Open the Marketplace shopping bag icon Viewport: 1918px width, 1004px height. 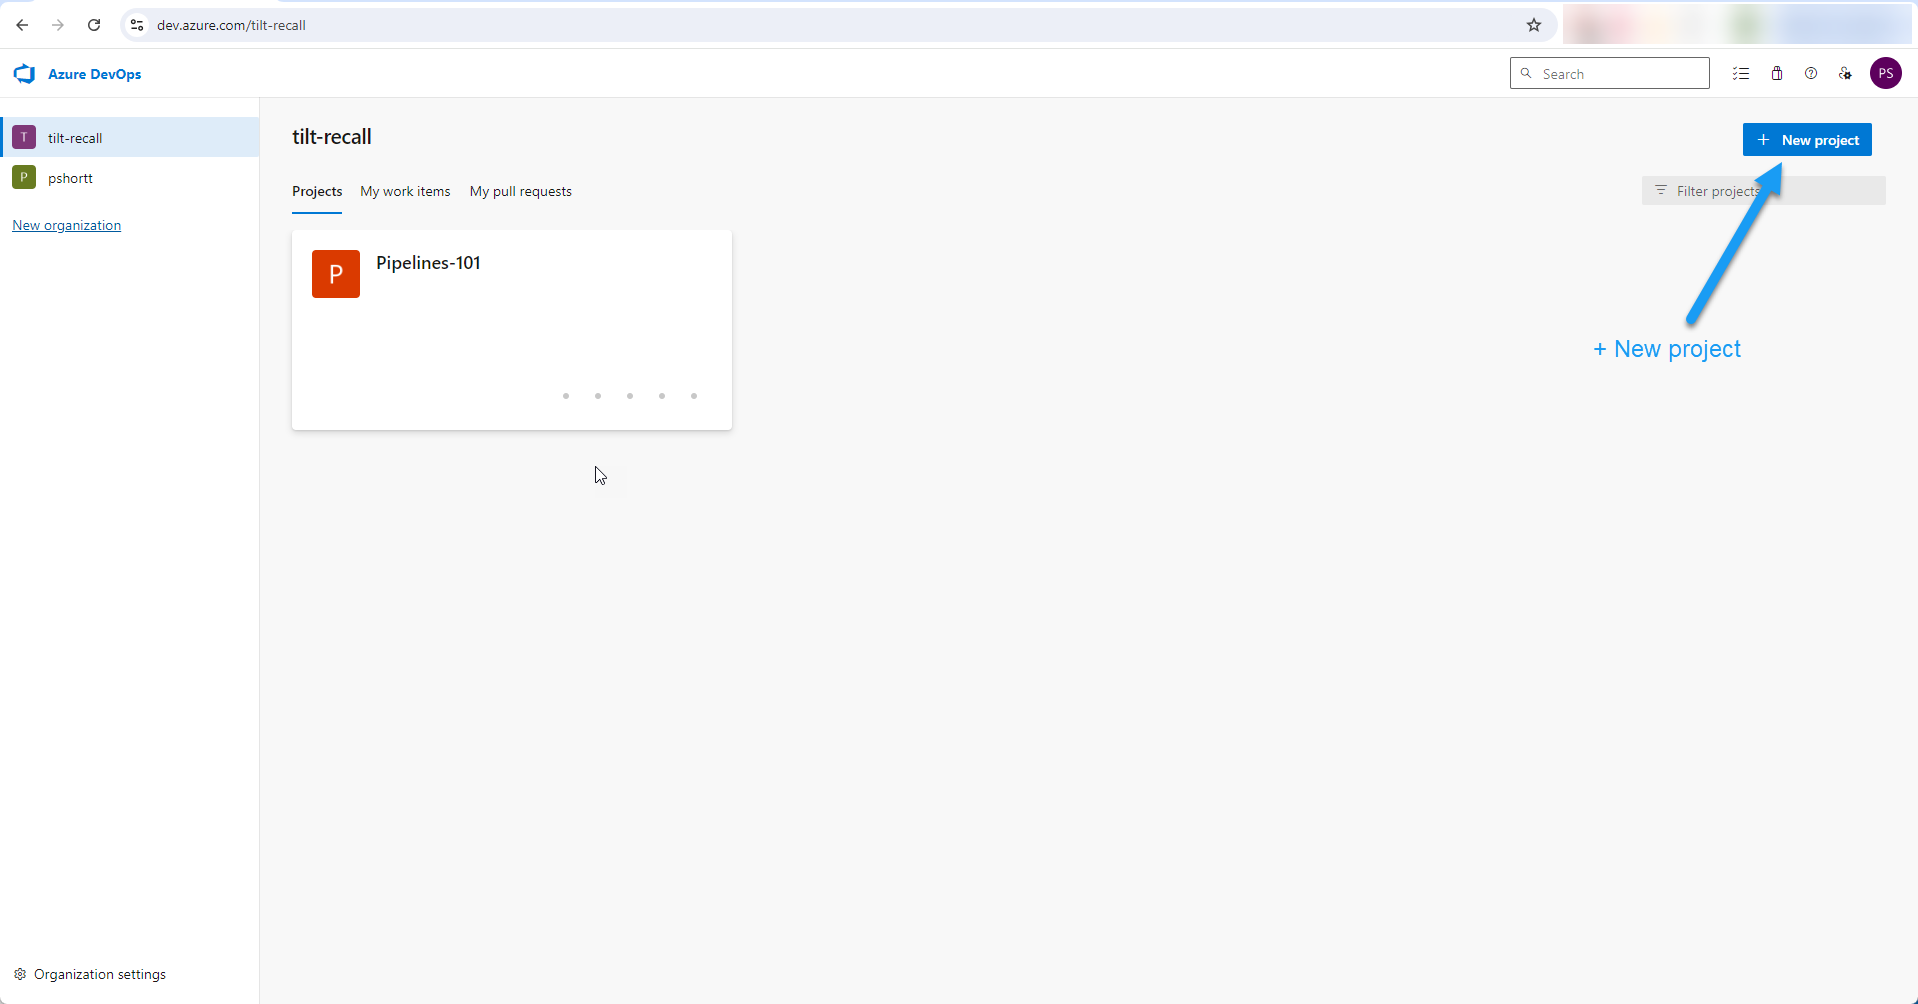coord(1777,74)
